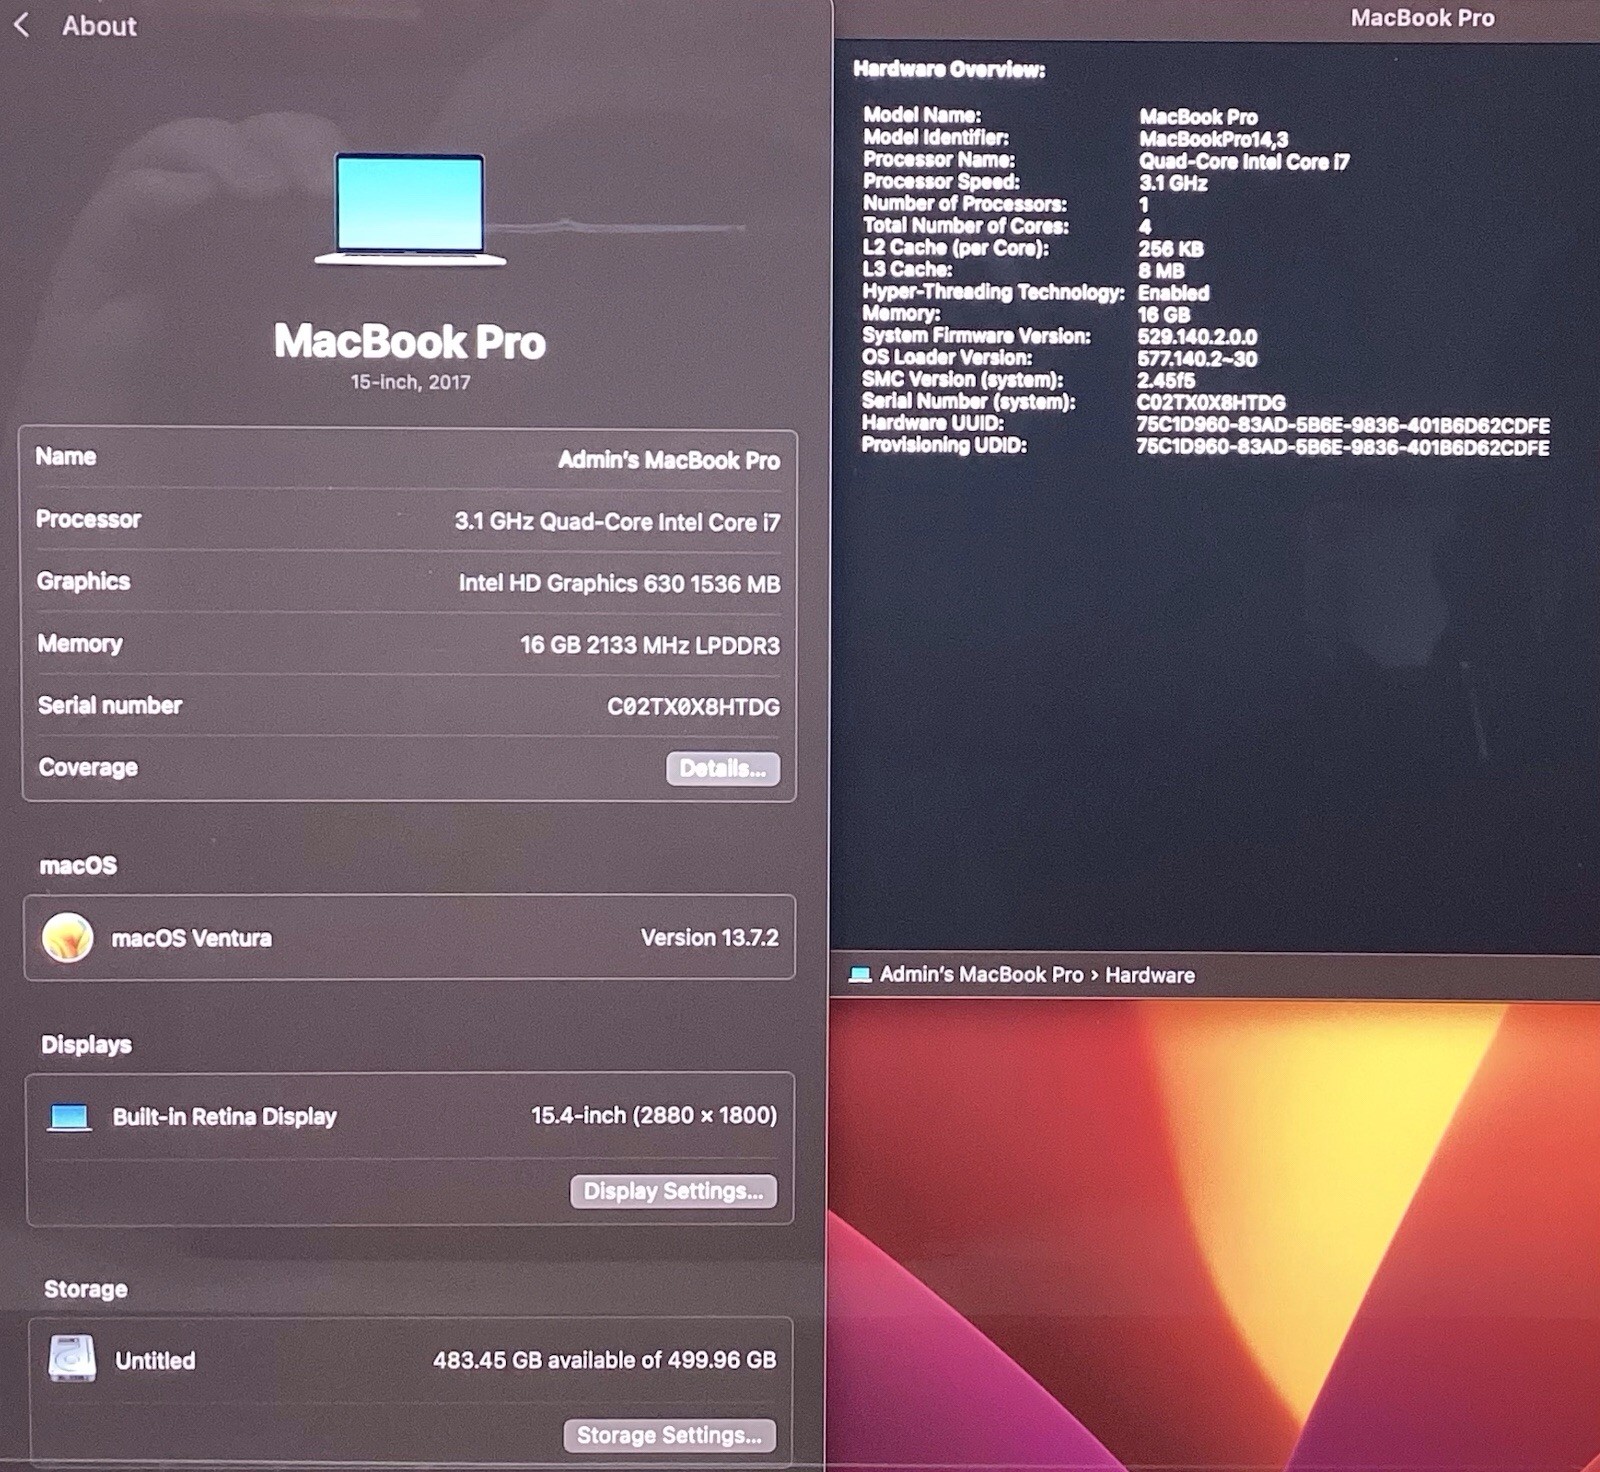Select the "Enabled" Hyper-Threading value
This screenshot has height=1472, width=1600.
pyautogui.click(x=1174, y=293)
